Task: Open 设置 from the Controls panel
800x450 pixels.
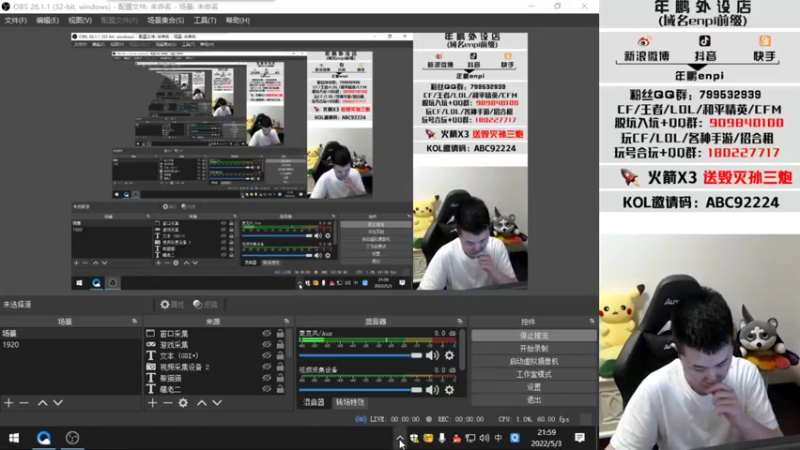Action: [x=534, y=387]
